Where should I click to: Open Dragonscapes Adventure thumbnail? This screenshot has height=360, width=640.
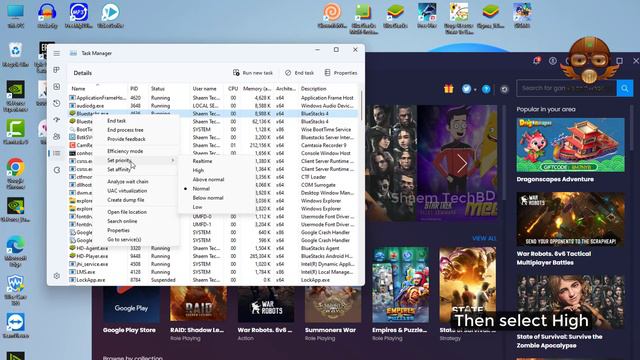point(570,145)
